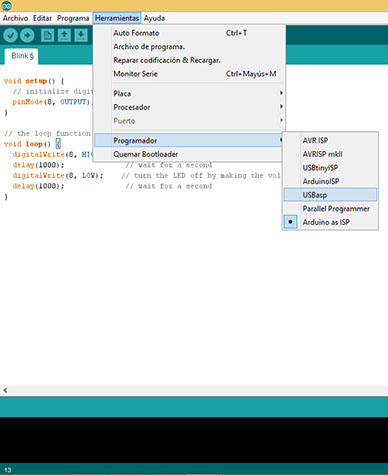The width and height of the screenshot is (388, 475).
Task: Open the Programa menu
Action: (73, 18)
